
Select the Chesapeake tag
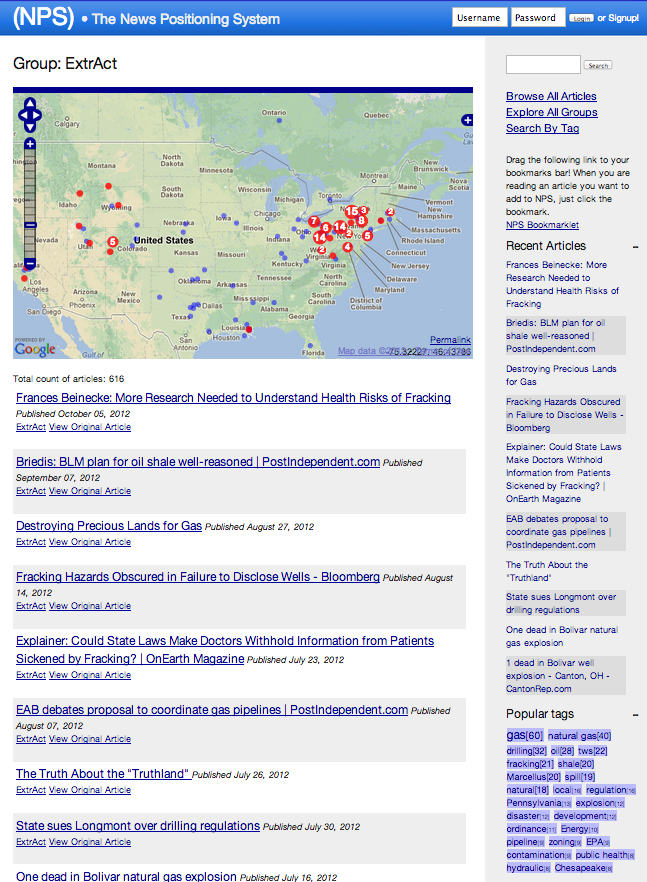coord(583,868)
